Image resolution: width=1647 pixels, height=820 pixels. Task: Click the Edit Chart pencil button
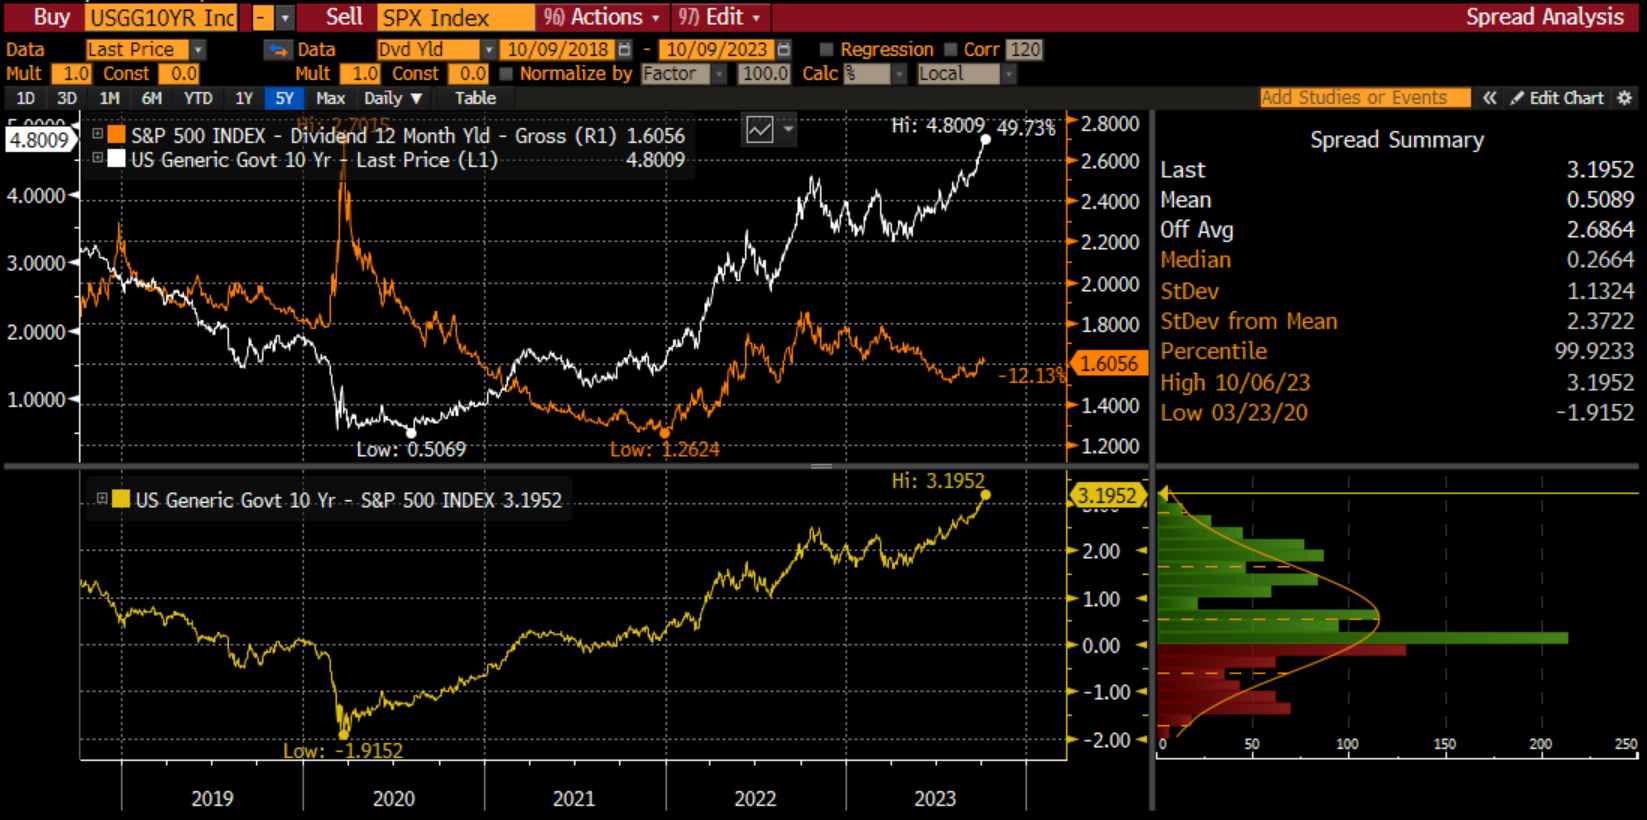tap(1557, 98)
